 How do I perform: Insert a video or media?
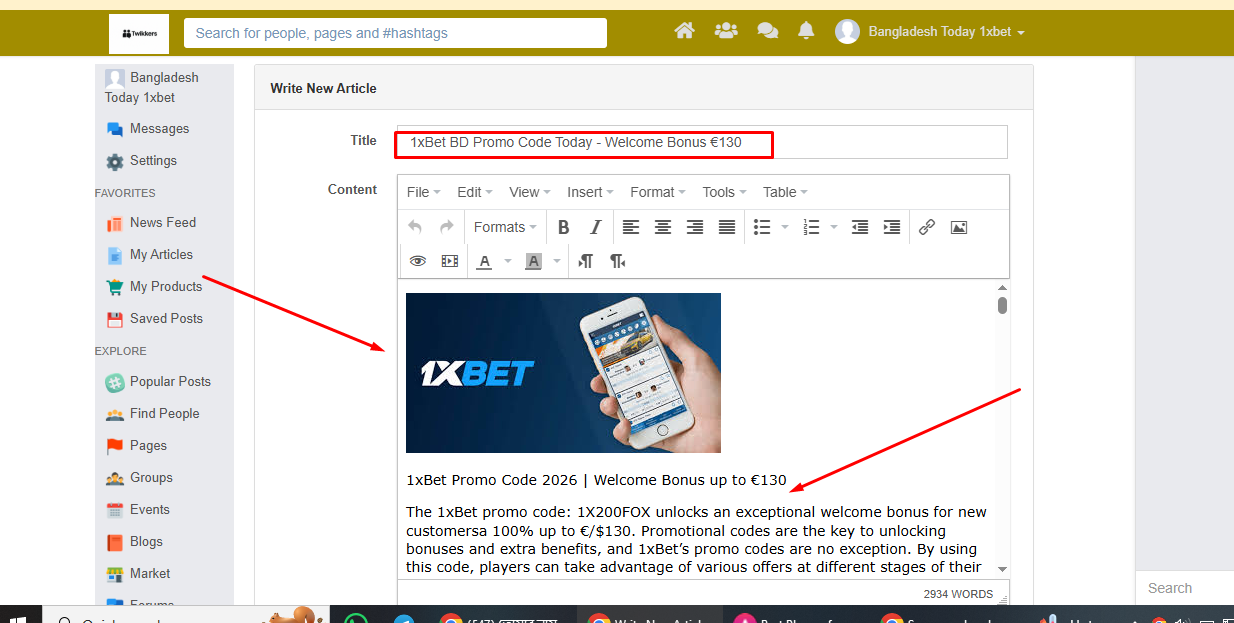pyautogui.click(x=450, y=261)
